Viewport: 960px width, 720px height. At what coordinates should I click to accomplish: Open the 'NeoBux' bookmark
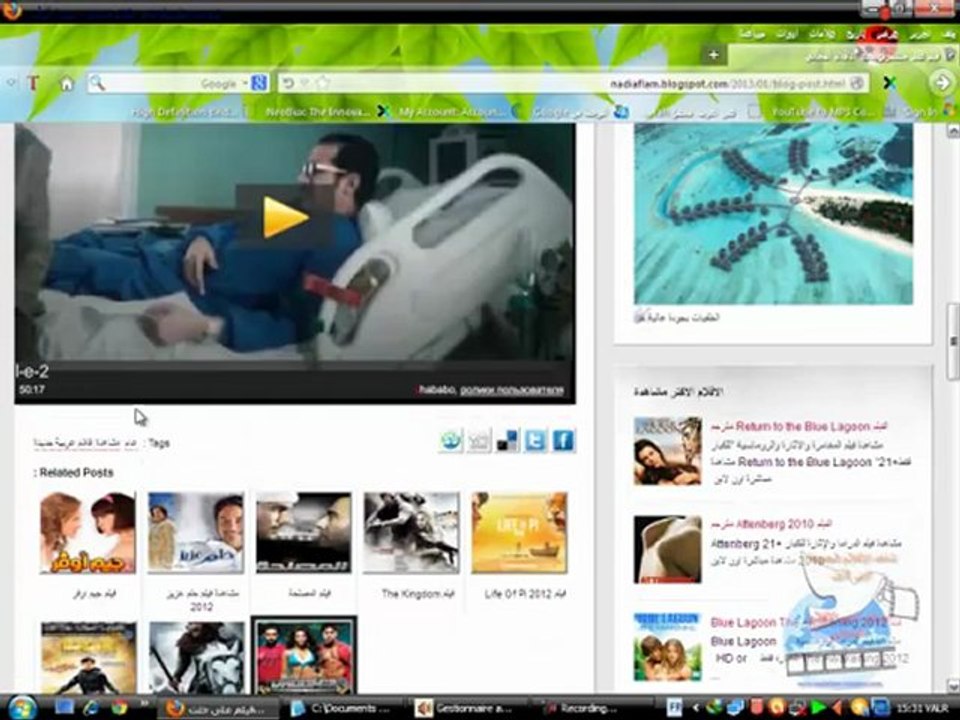(x=317, y=112)
